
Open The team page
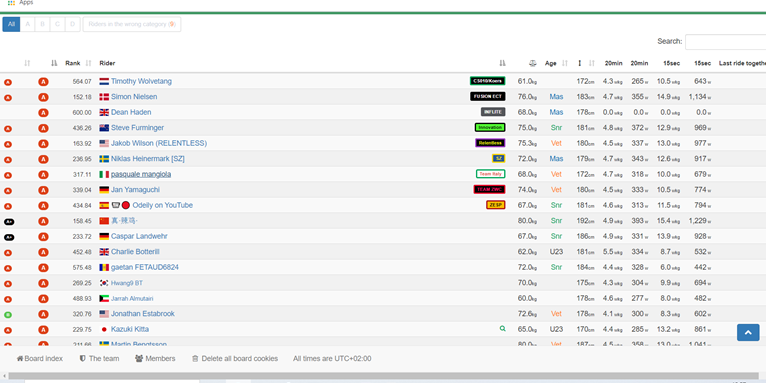pyautogui.click(x=99, y=359)
